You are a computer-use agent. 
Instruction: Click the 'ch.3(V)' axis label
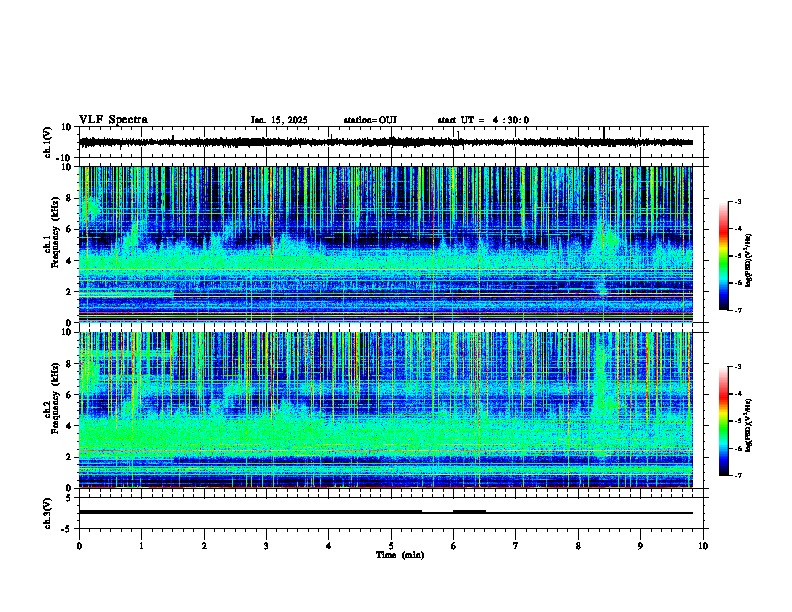48,513
